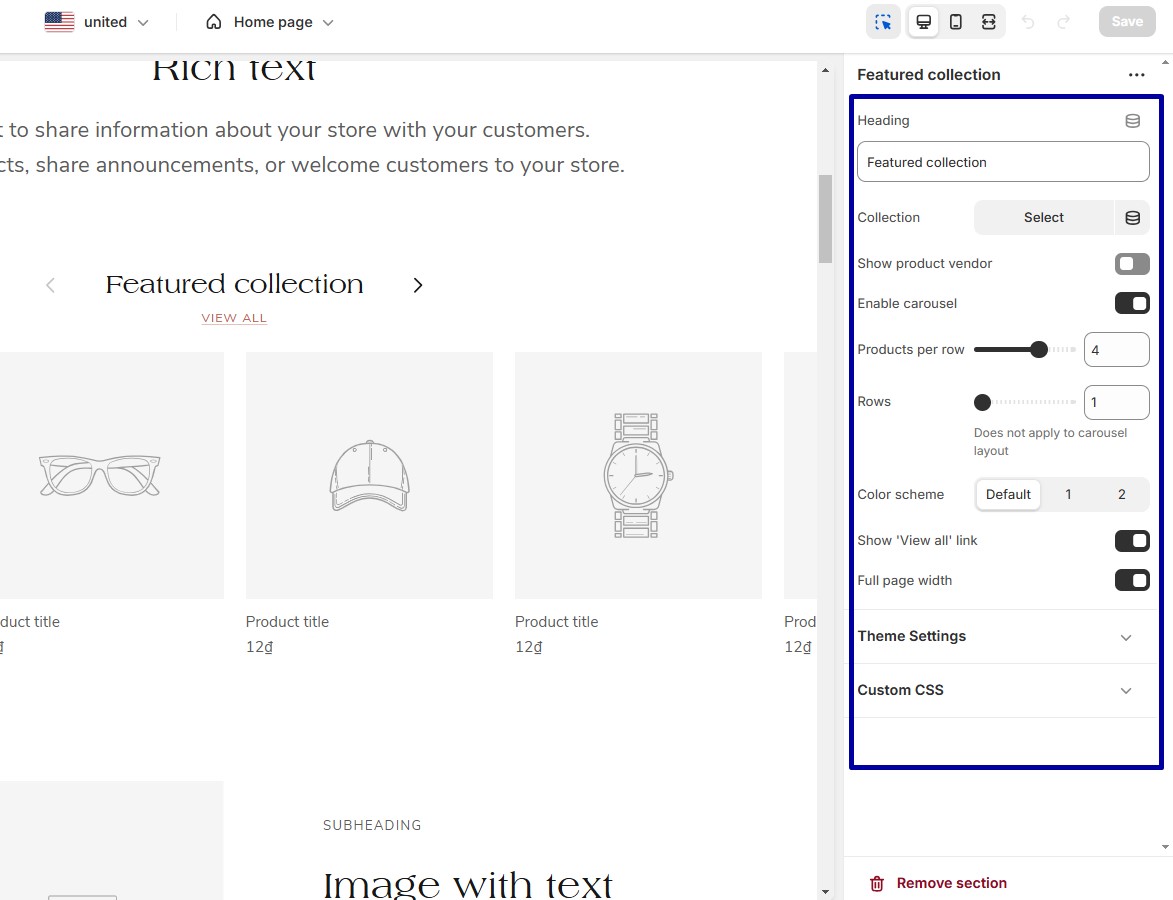Click Product title under the watch
The image size is (1173, 900).
pyautogui.click(x=557, y=622)
